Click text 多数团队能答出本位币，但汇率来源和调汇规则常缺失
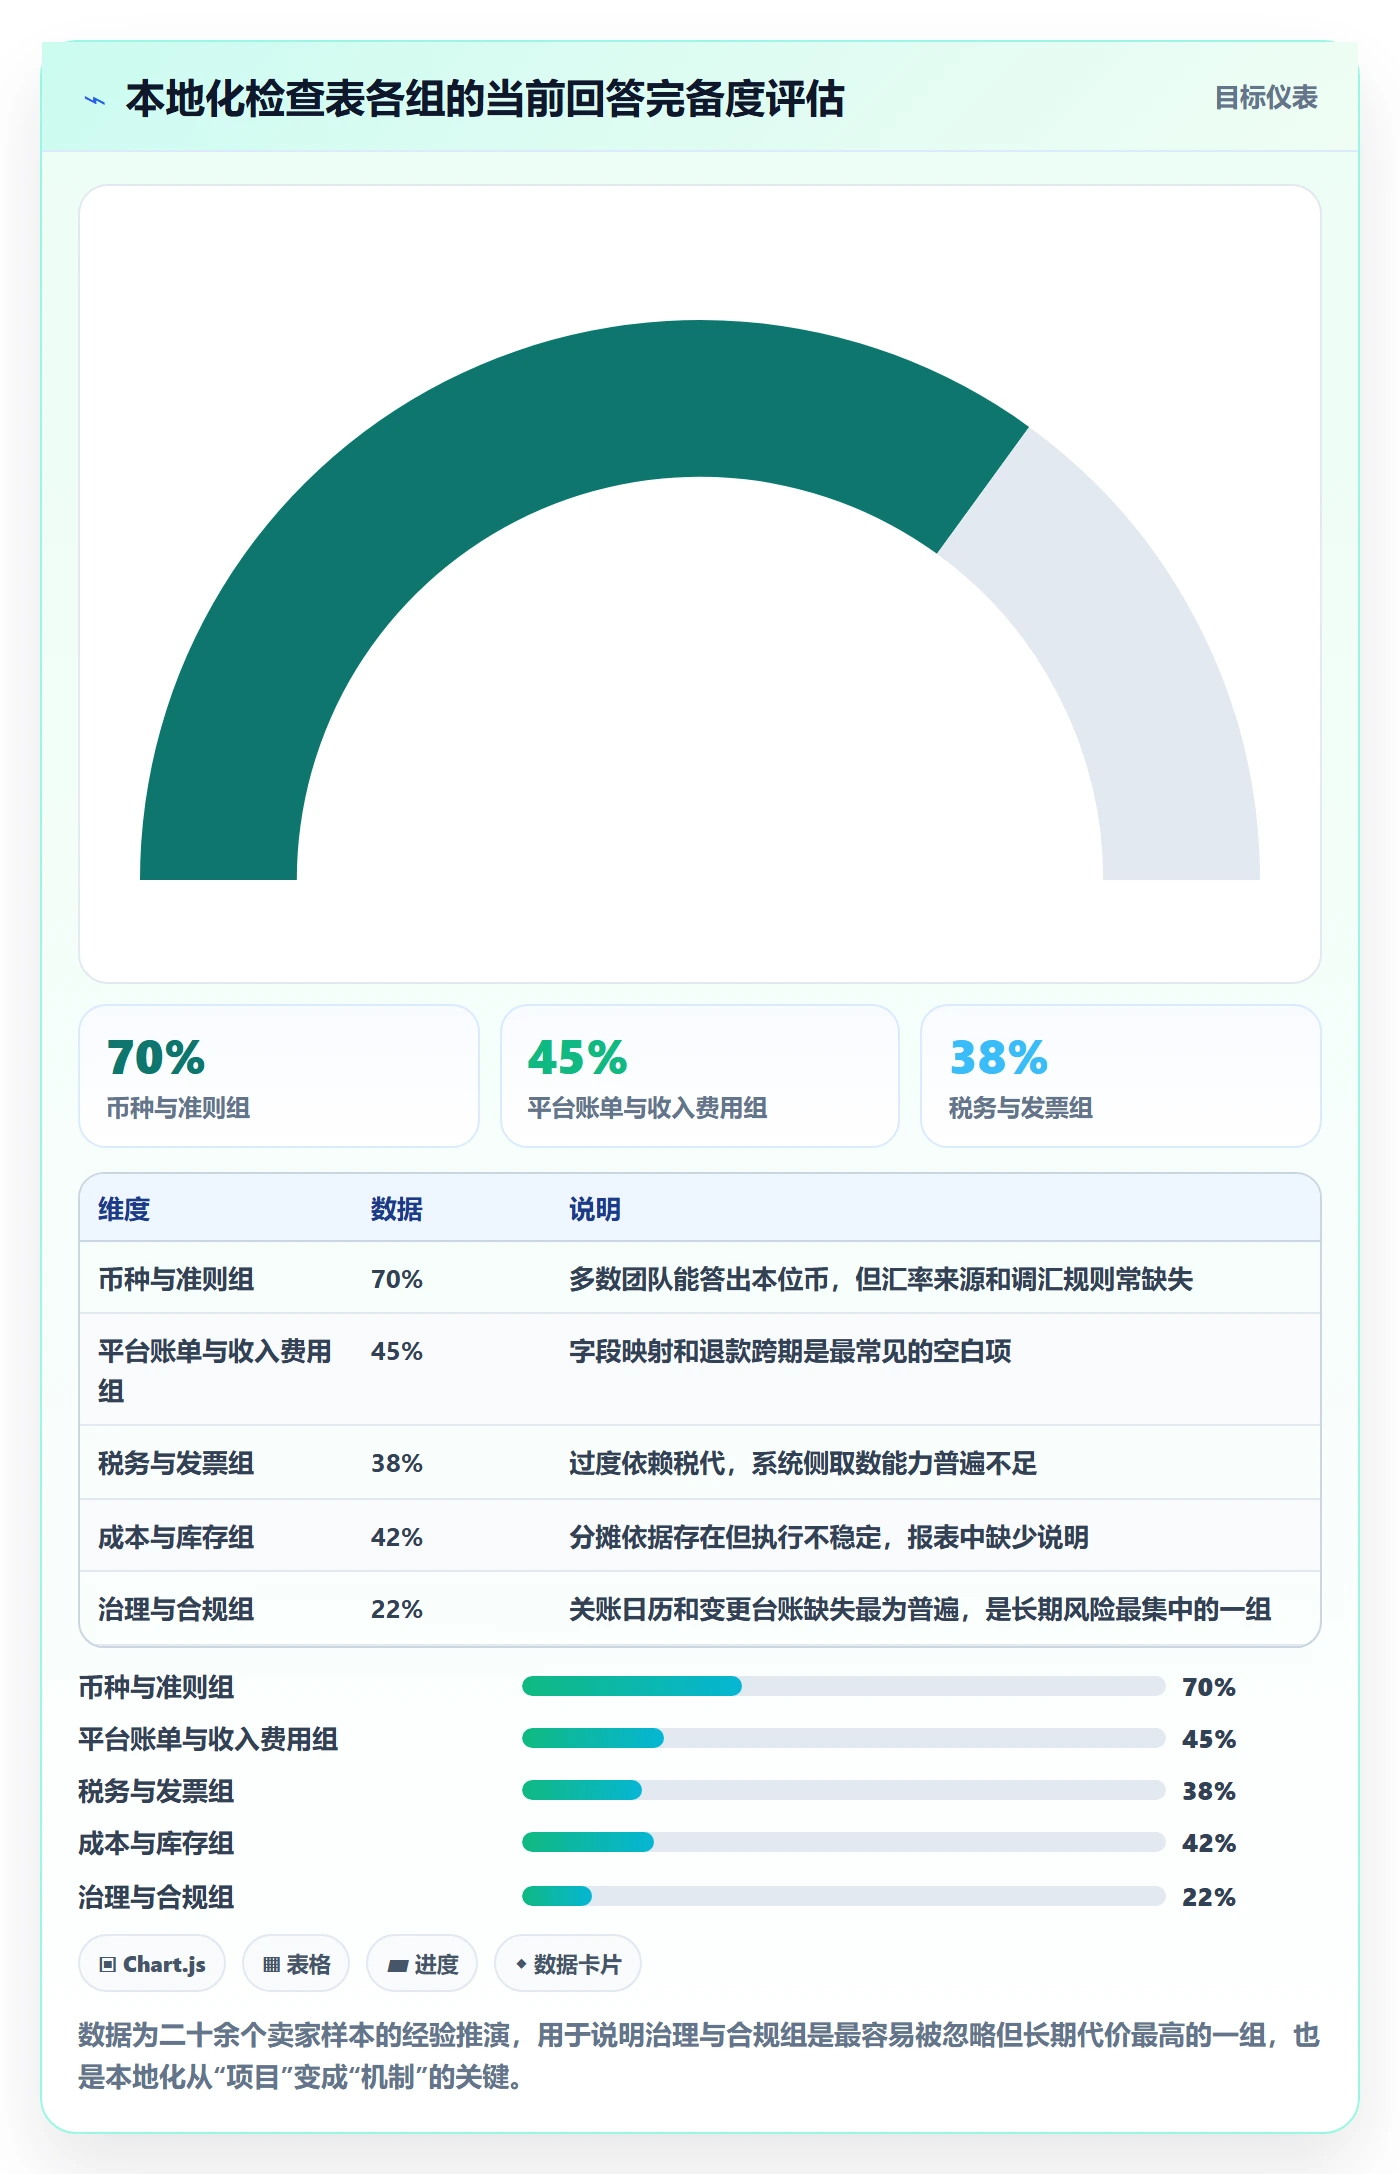The image size is (1400, 2174). 881,1279
